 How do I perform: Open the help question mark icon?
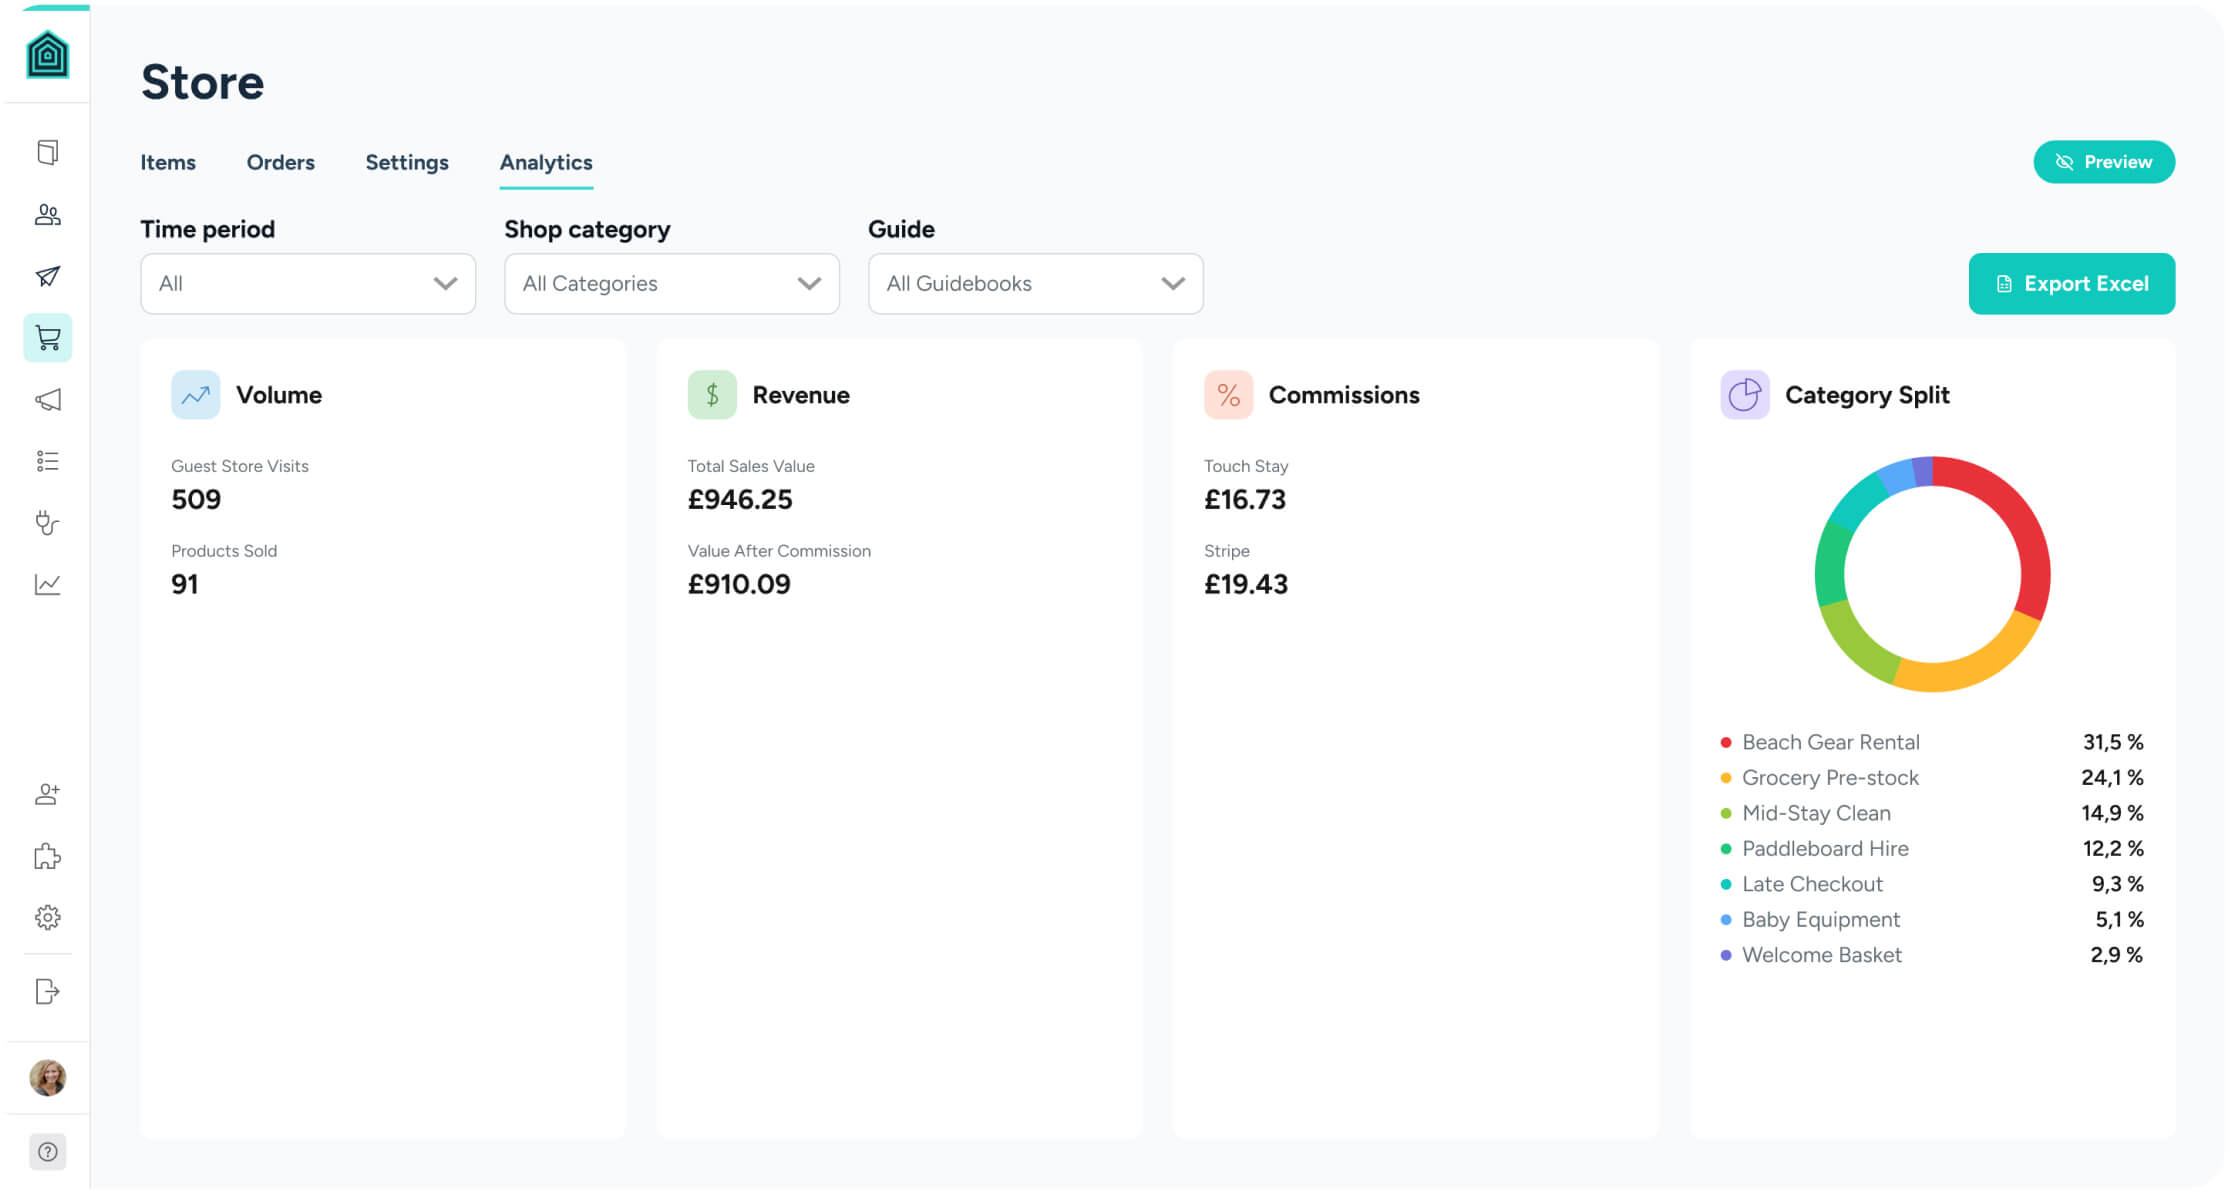[x=47, y=1152]
